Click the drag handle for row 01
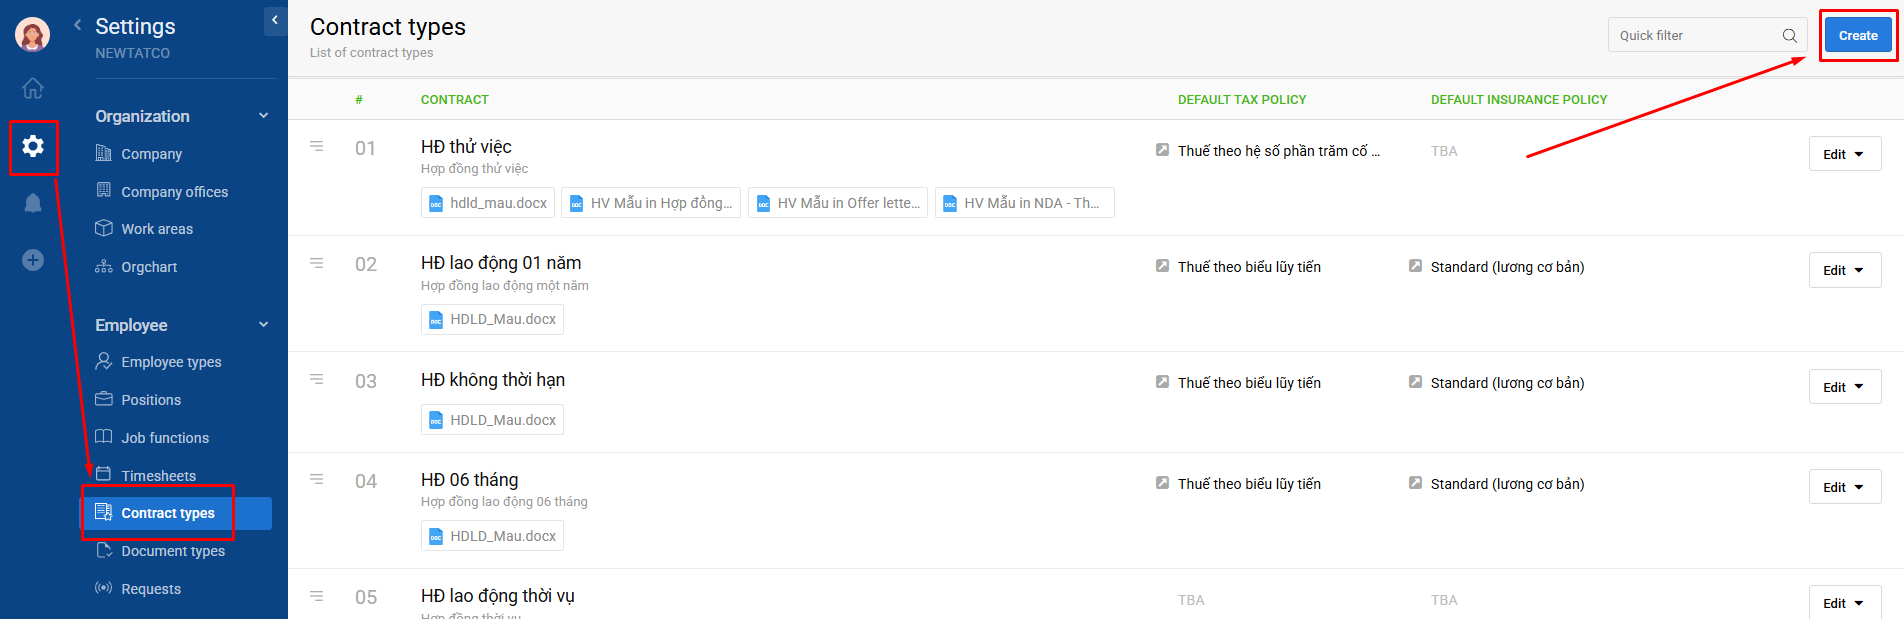The image size is (1904, 619). 317,146
